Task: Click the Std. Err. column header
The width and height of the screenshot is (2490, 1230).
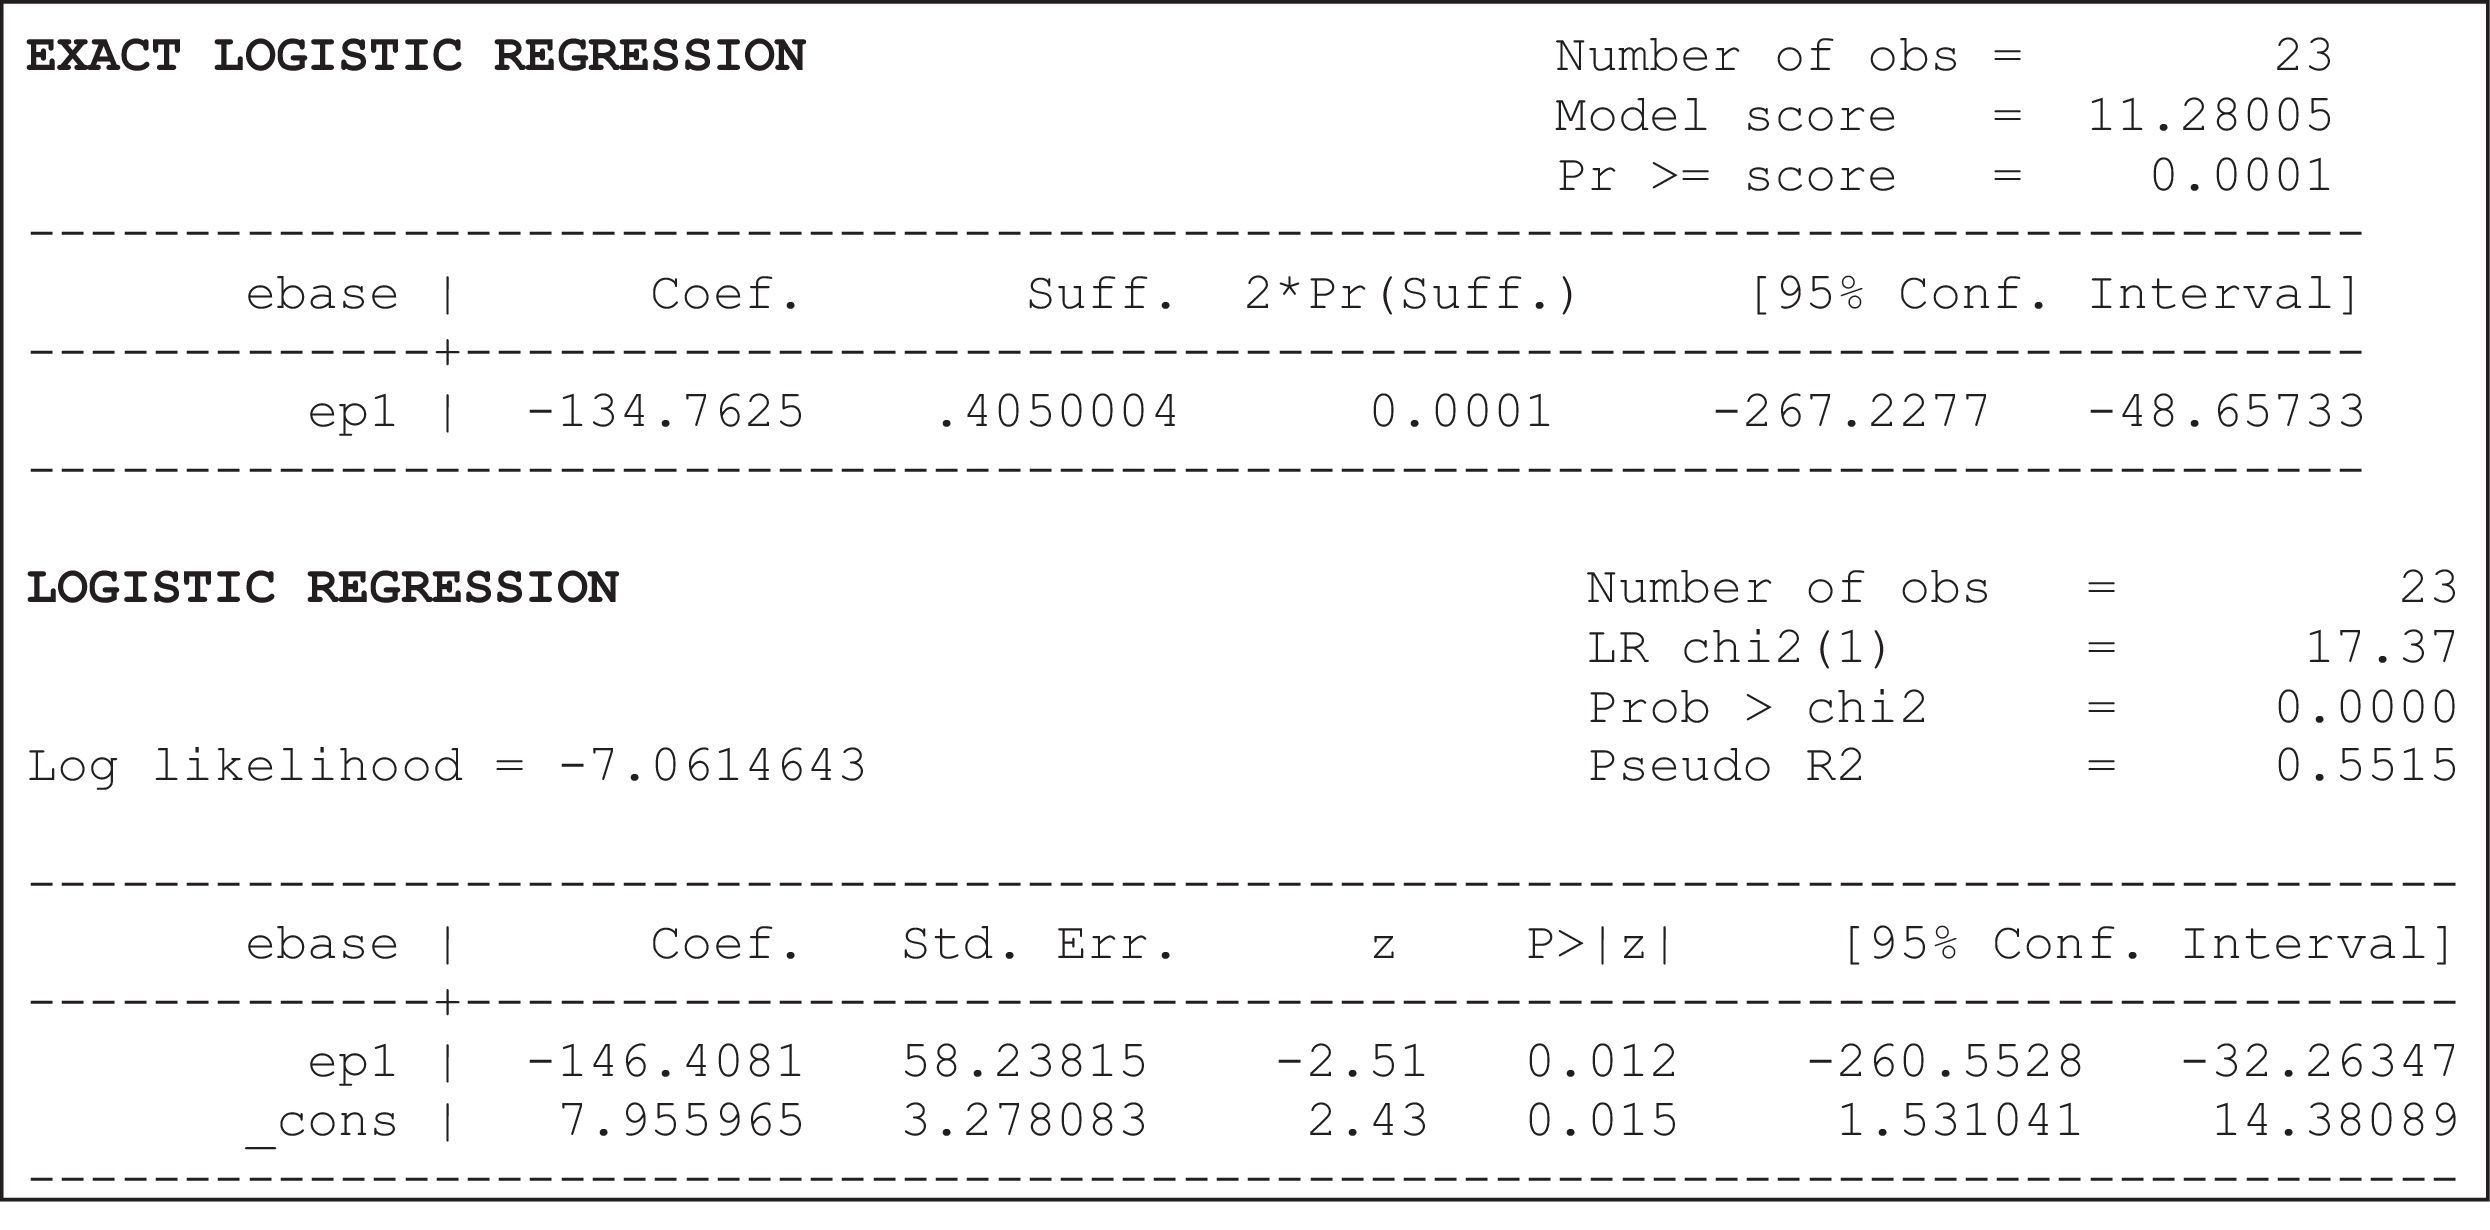Action: (1039, 945)
